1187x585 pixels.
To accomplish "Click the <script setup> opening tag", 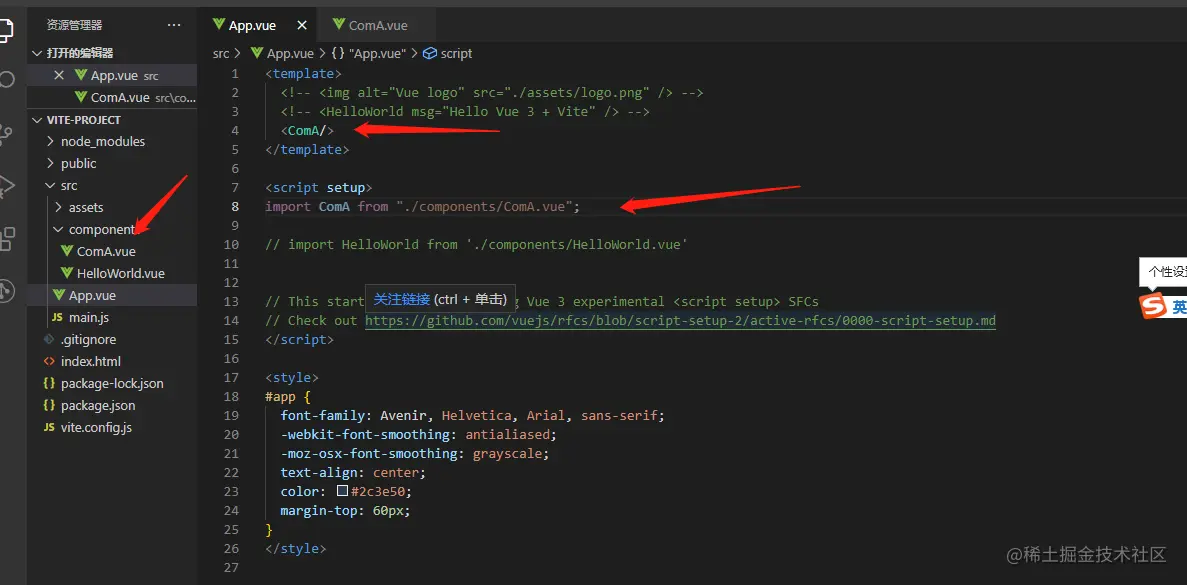I will pyautogui.click(x=319, y=188).
